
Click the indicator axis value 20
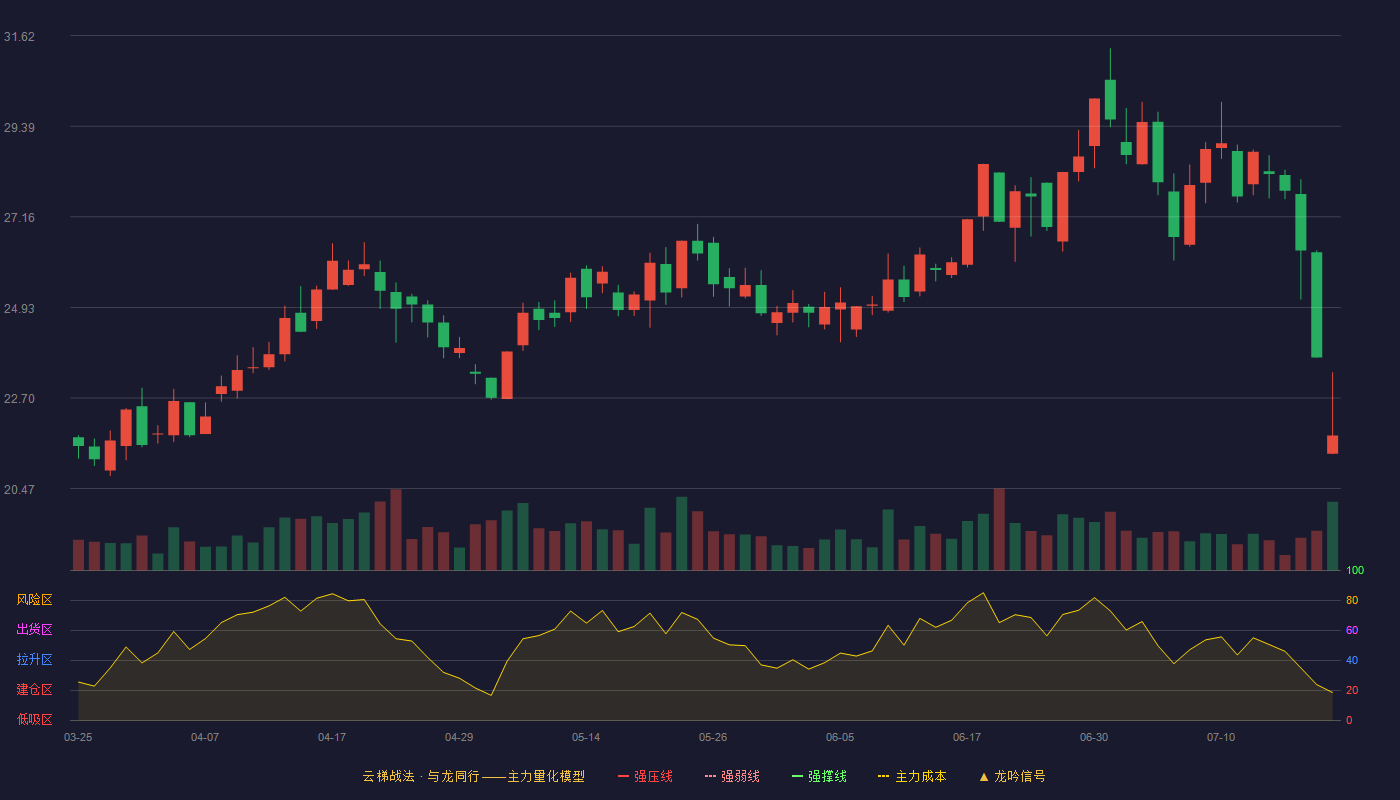coord(1352,690)
